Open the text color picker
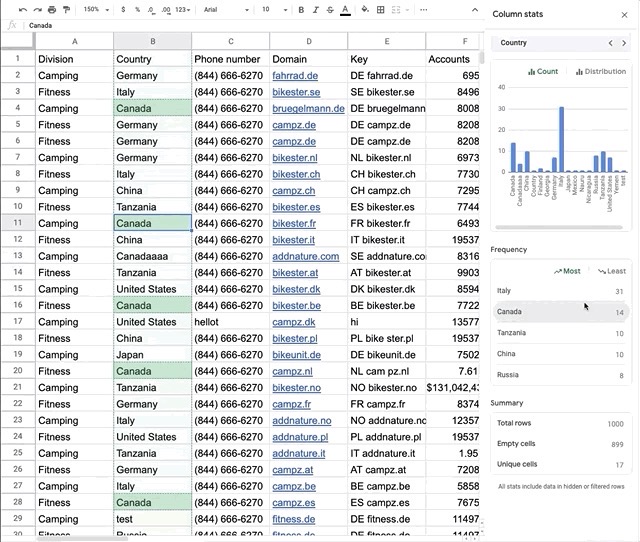640x542 pixels. tap(345, 9)
